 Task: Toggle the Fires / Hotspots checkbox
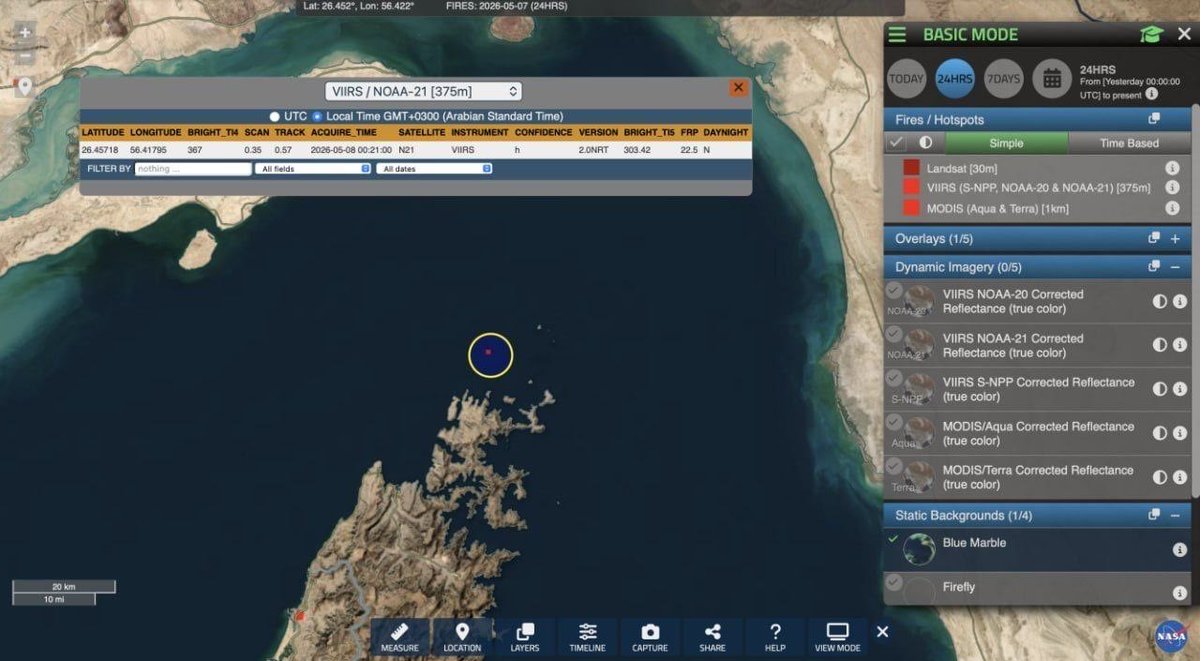pos(897,143)
